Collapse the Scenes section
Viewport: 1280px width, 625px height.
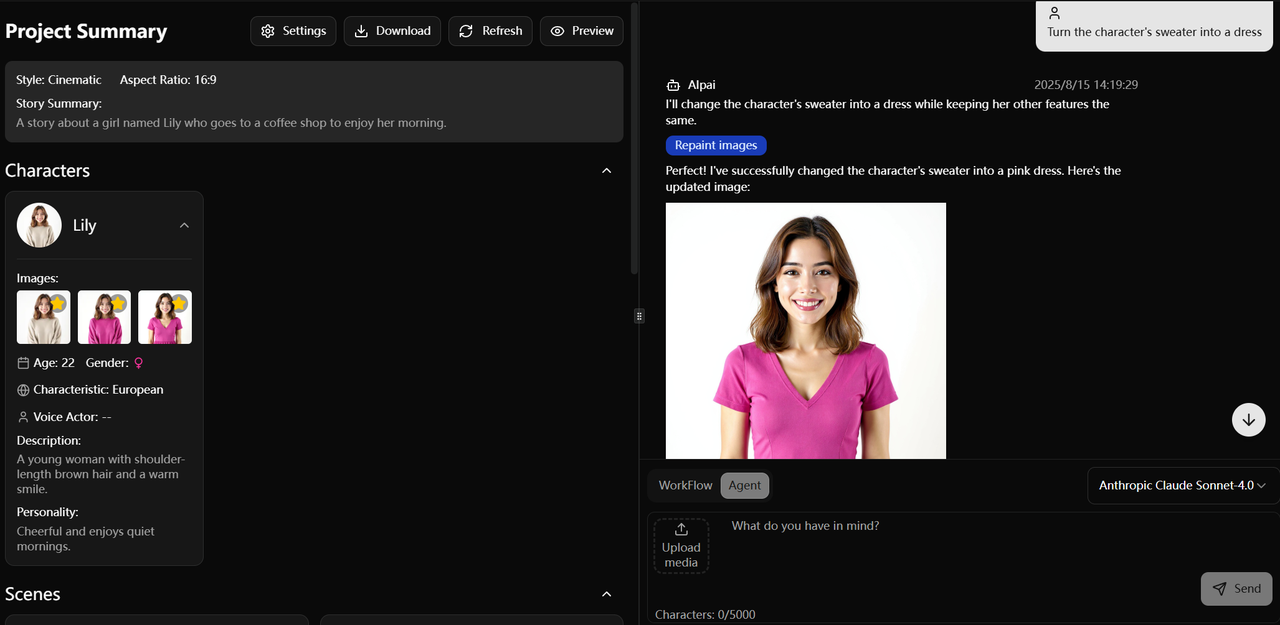(x=606, y=594)
